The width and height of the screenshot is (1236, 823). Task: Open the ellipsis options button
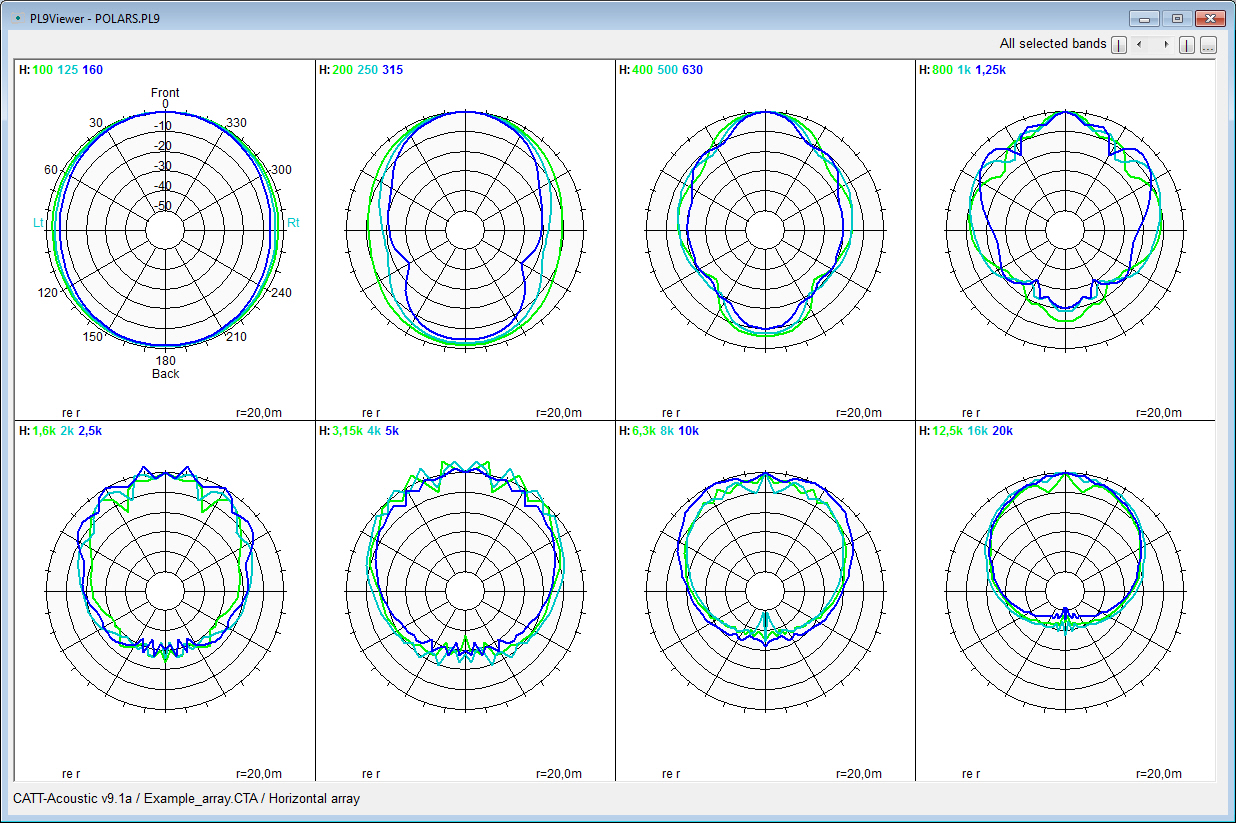(x=1208, y=45)
